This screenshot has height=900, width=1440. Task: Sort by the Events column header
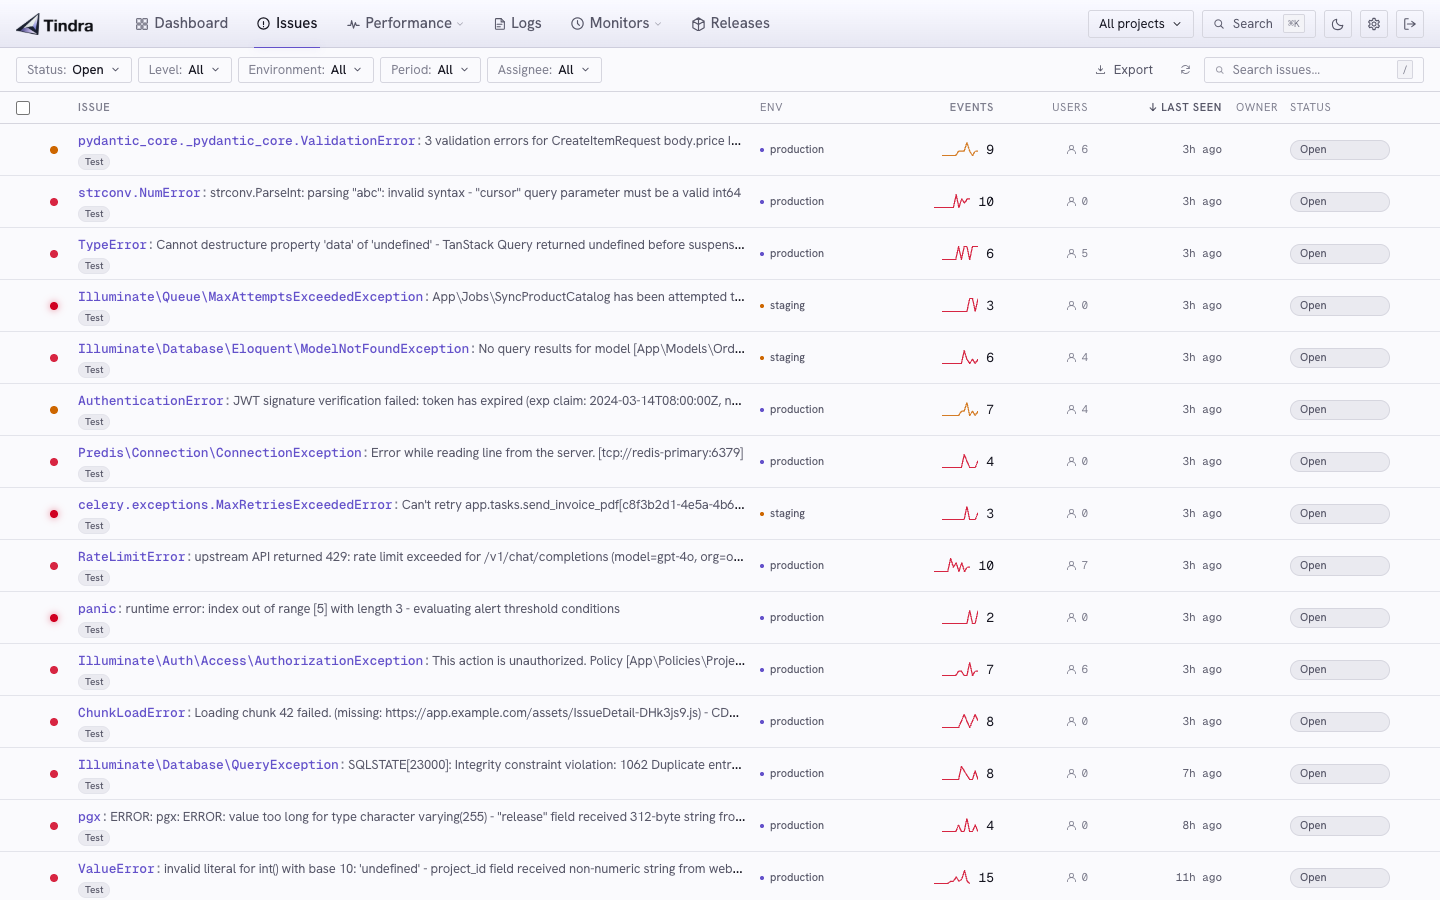[x=971, y=108]
